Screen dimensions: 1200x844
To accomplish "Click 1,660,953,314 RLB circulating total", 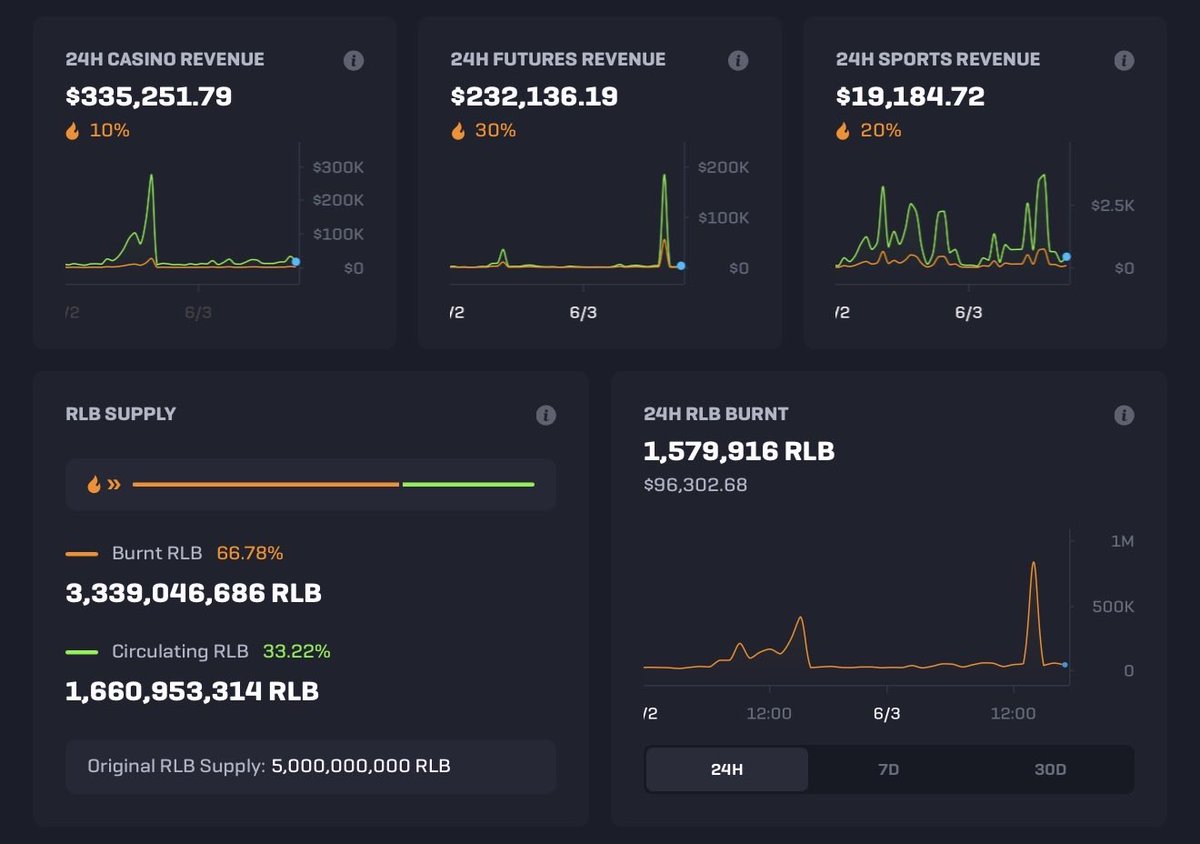I will point(192,691).
